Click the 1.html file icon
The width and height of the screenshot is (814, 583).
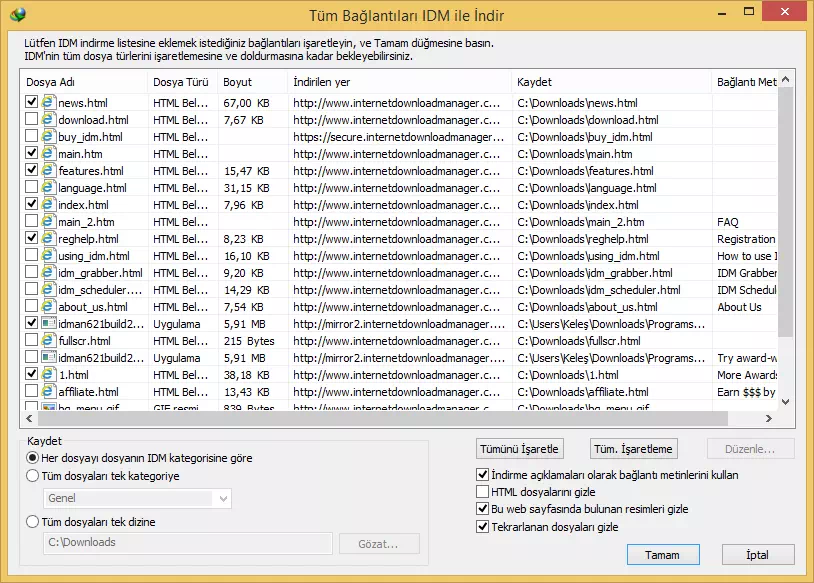pos(48,374)
